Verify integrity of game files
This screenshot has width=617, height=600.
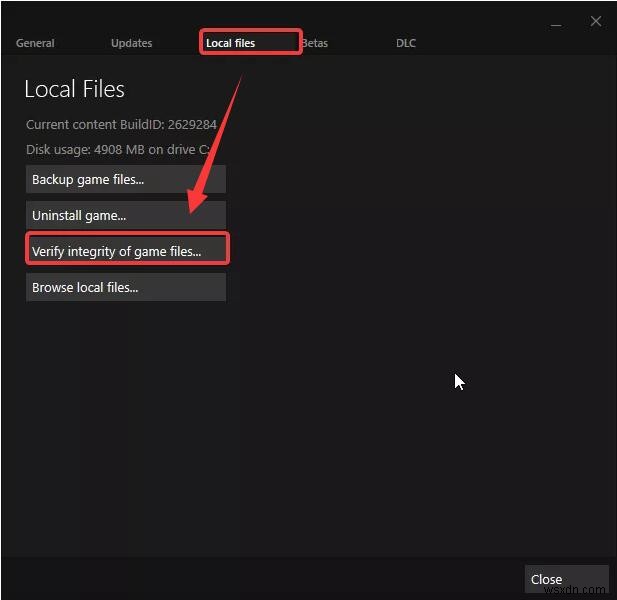[x=126, y=251]
